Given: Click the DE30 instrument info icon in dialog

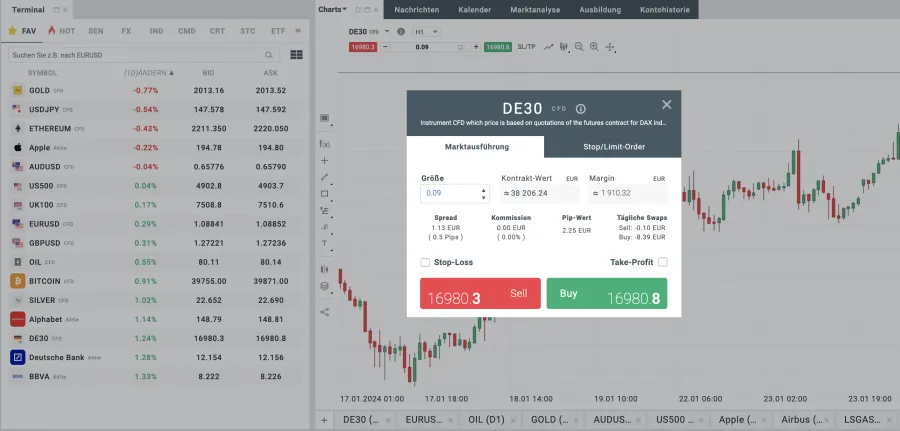Looking at the screenshot, I should pos(580,109).
